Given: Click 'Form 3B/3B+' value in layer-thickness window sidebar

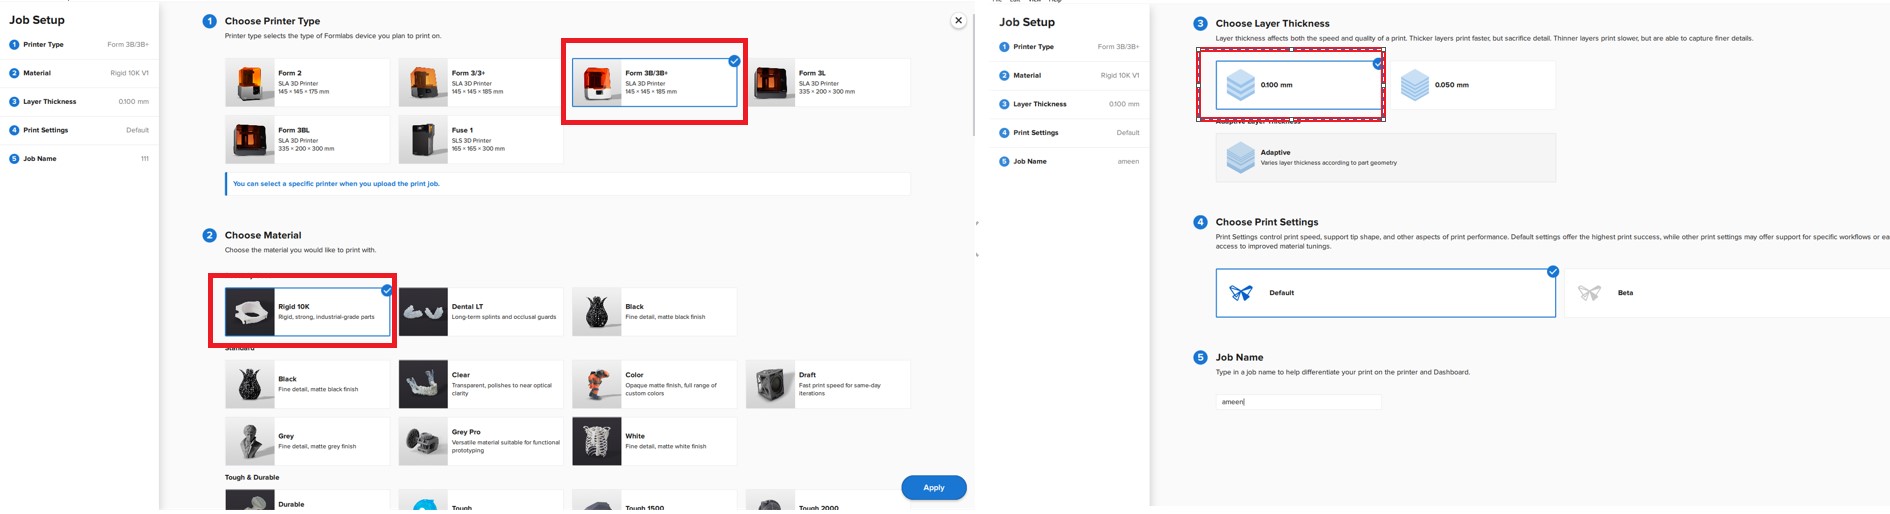Looking at the screenshot, I should click(1118, 47).
